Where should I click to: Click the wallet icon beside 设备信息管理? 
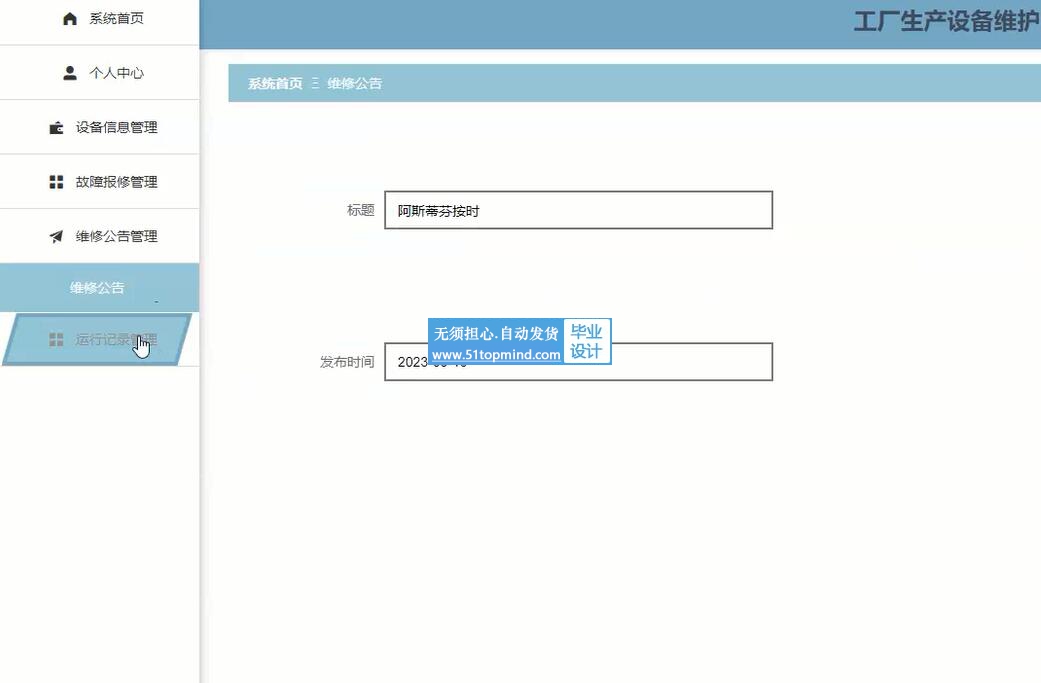pos(57,128)
